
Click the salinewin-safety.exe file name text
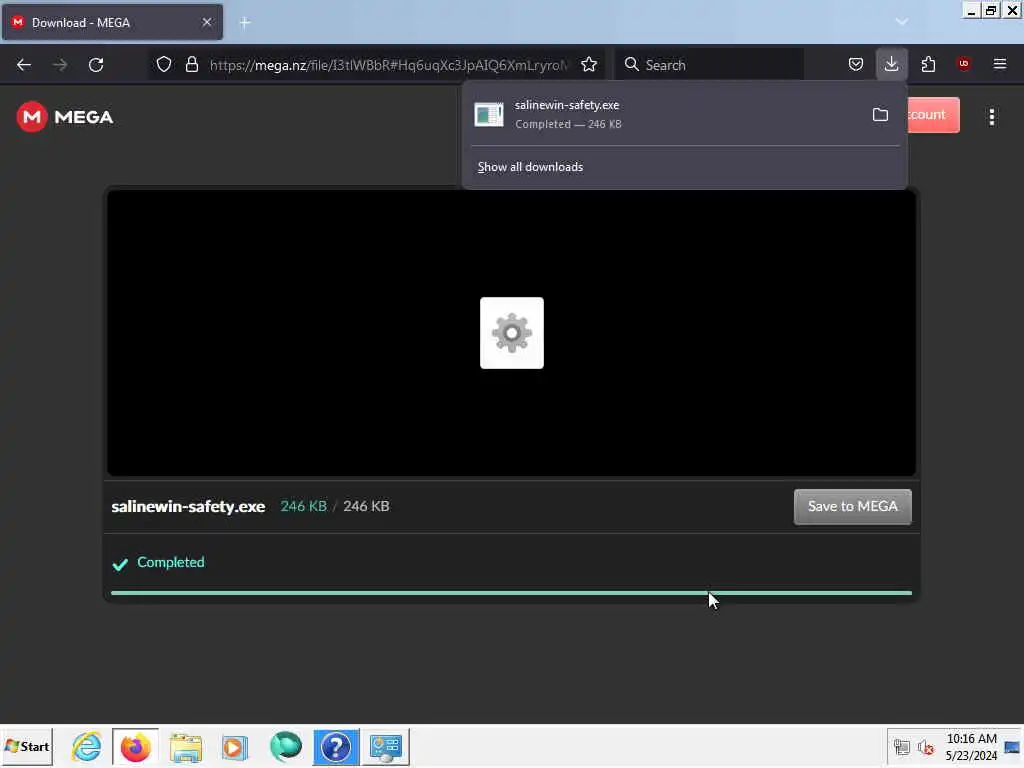click(x=188, y=507)
